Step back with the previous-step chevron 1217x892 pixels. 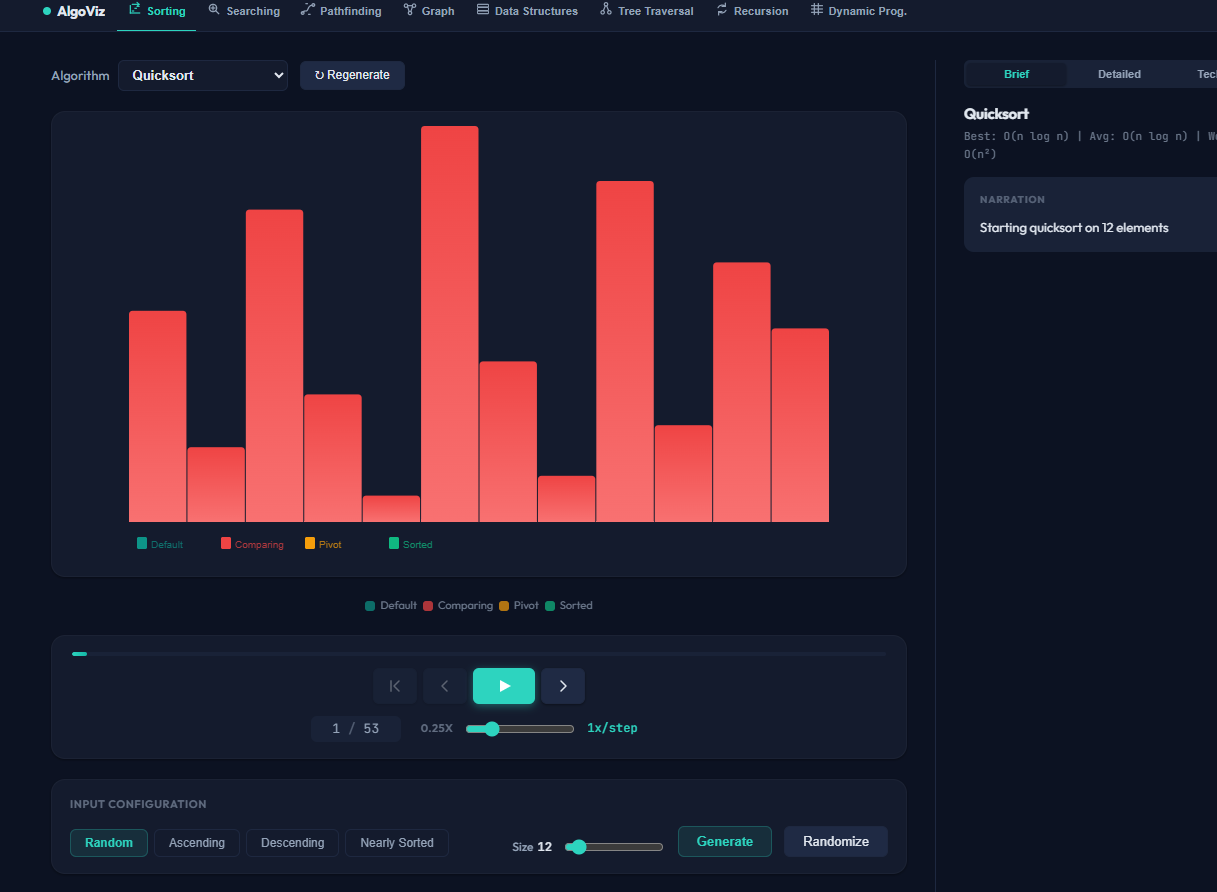pyautogui.click(x=445, y=686)
